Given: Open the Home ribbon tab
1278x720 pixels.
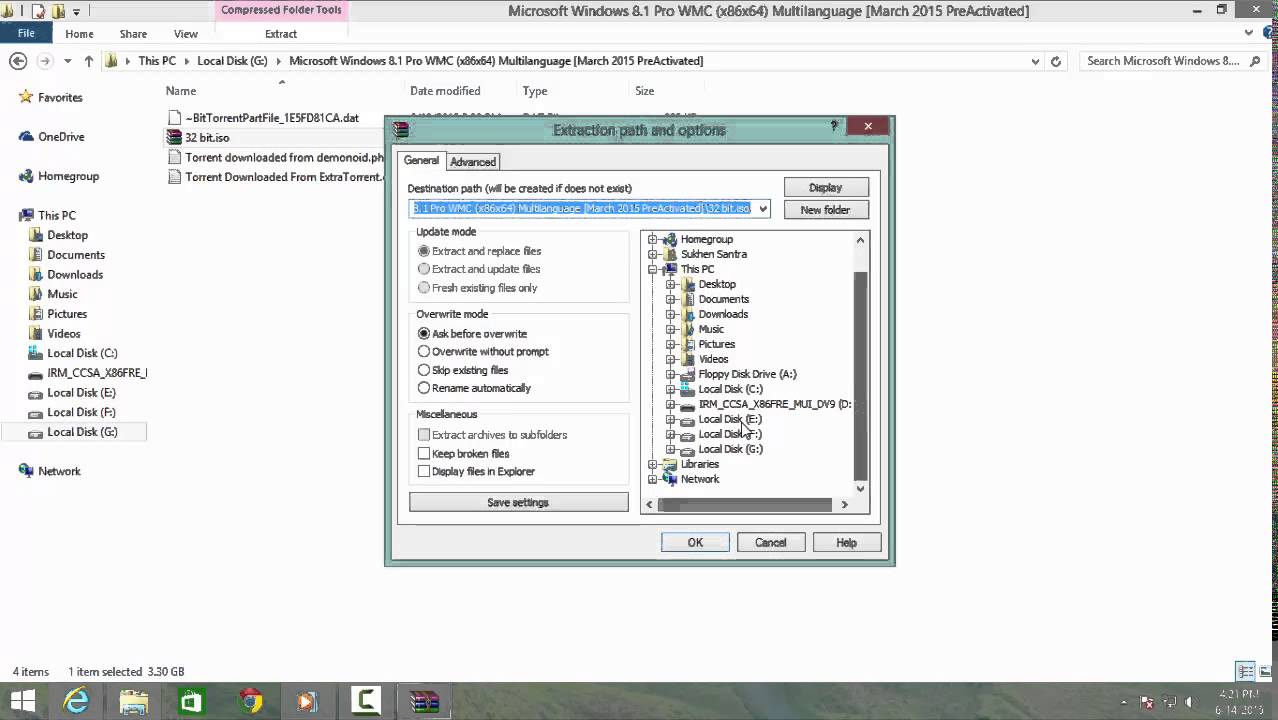Looking at the screenshot, I should (79, 33).
